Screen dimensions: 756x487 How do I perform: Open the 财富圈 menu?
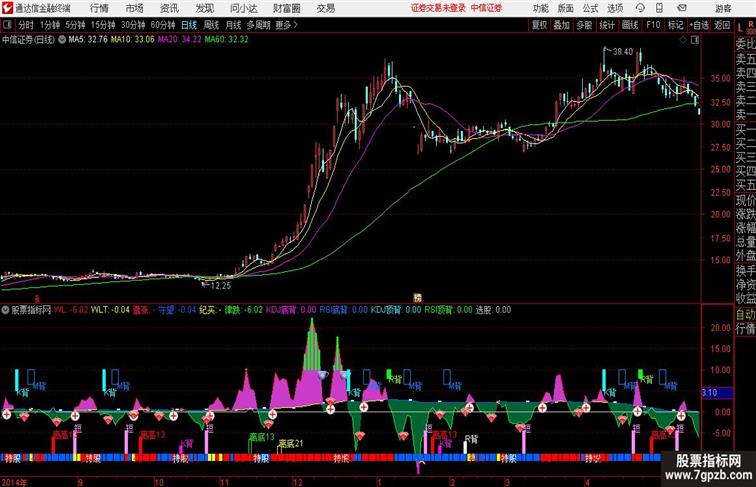286,8
